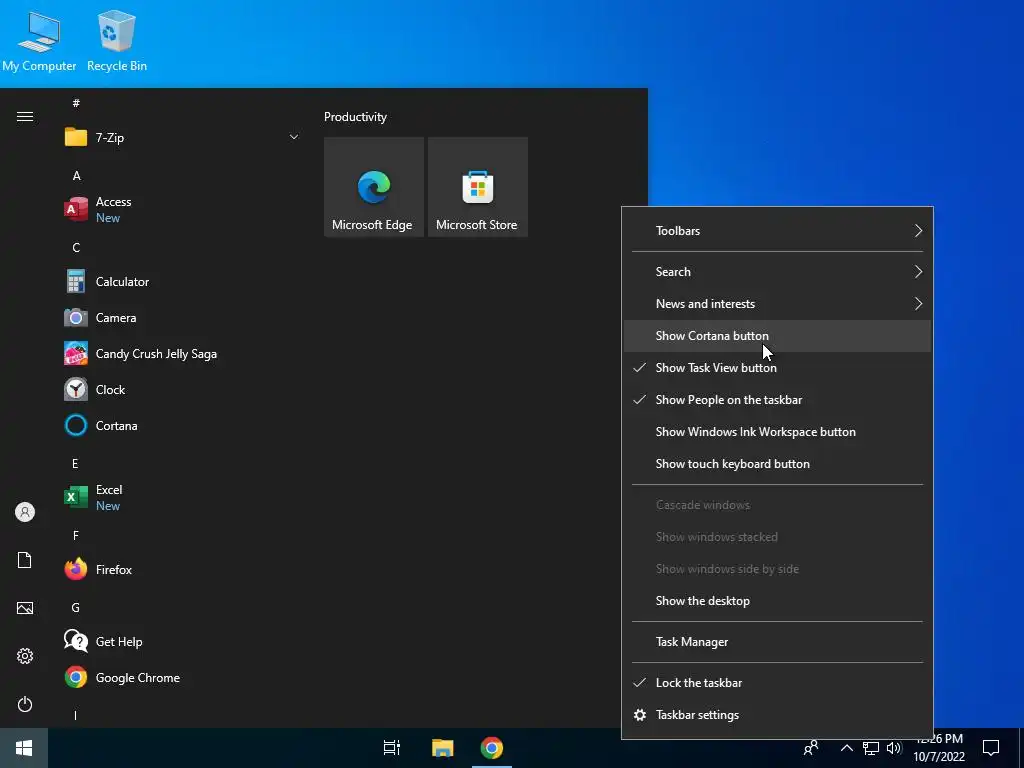Image resolution: width=1024 pixels, height=768 pixels.
Task: Expand the News and interests submenu
Action: coord(777,304)
